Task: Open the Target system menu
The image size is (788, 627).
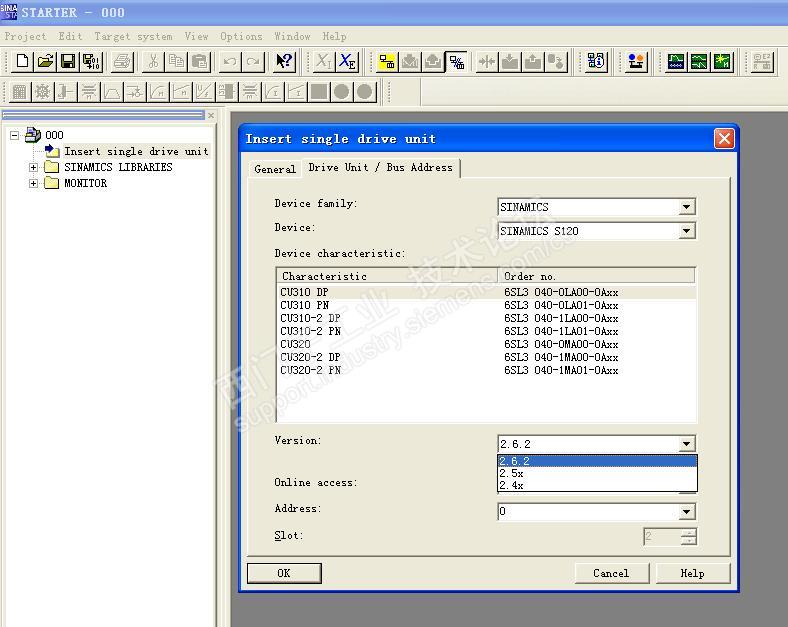Action: click(x=133, y=36)
